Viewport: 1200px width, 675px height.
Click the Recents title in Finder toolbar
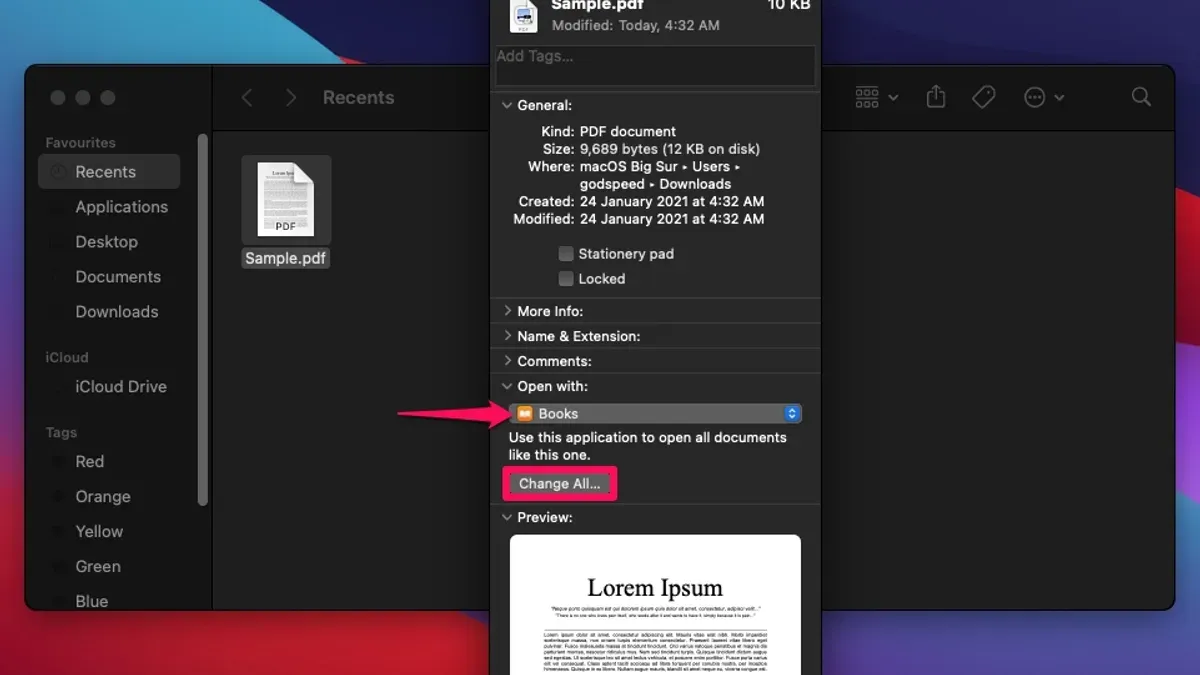[358, 97]
